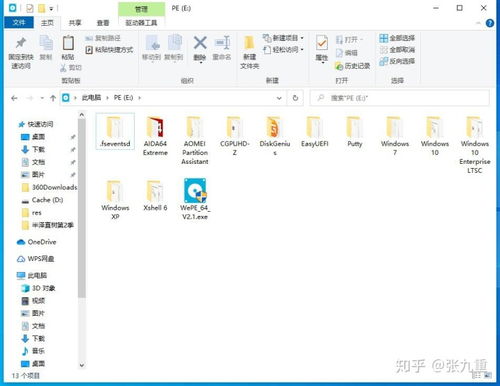500x386 pixels.
Task: Select the WePE_64_V2.1.exe file
Action: (195, 199)
